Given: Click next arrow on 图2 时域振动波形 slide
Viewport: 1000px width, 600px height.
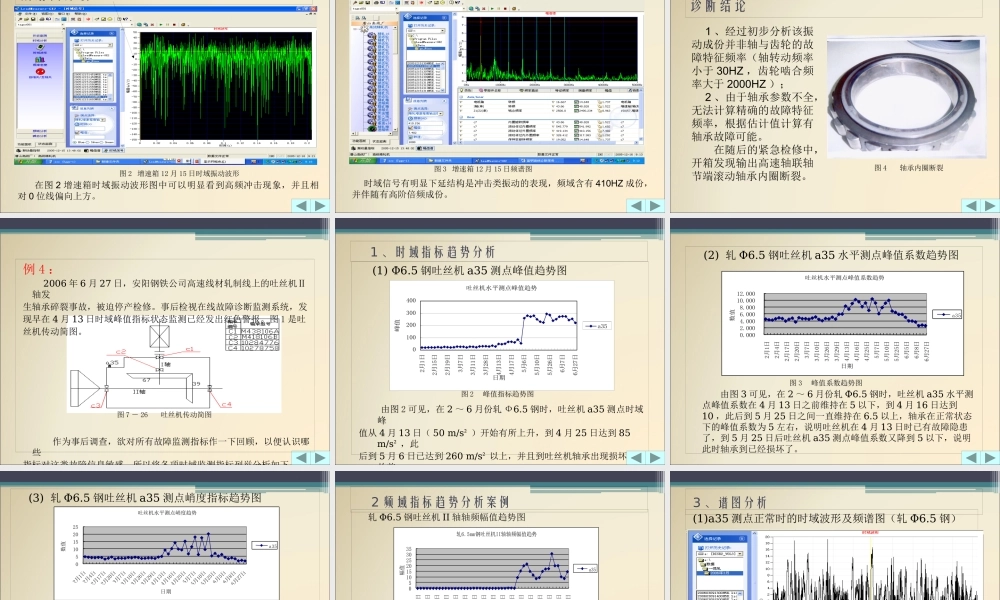Looking at the screenshot, I should 321,205.
